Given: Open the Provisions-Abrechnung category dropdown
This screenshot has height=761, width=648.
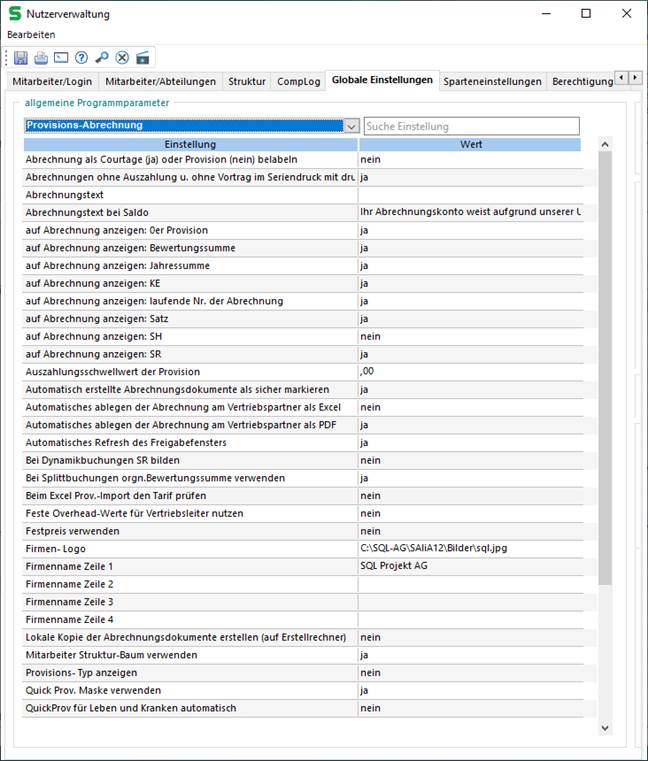Looking at the screenshot, I should 350,126.
